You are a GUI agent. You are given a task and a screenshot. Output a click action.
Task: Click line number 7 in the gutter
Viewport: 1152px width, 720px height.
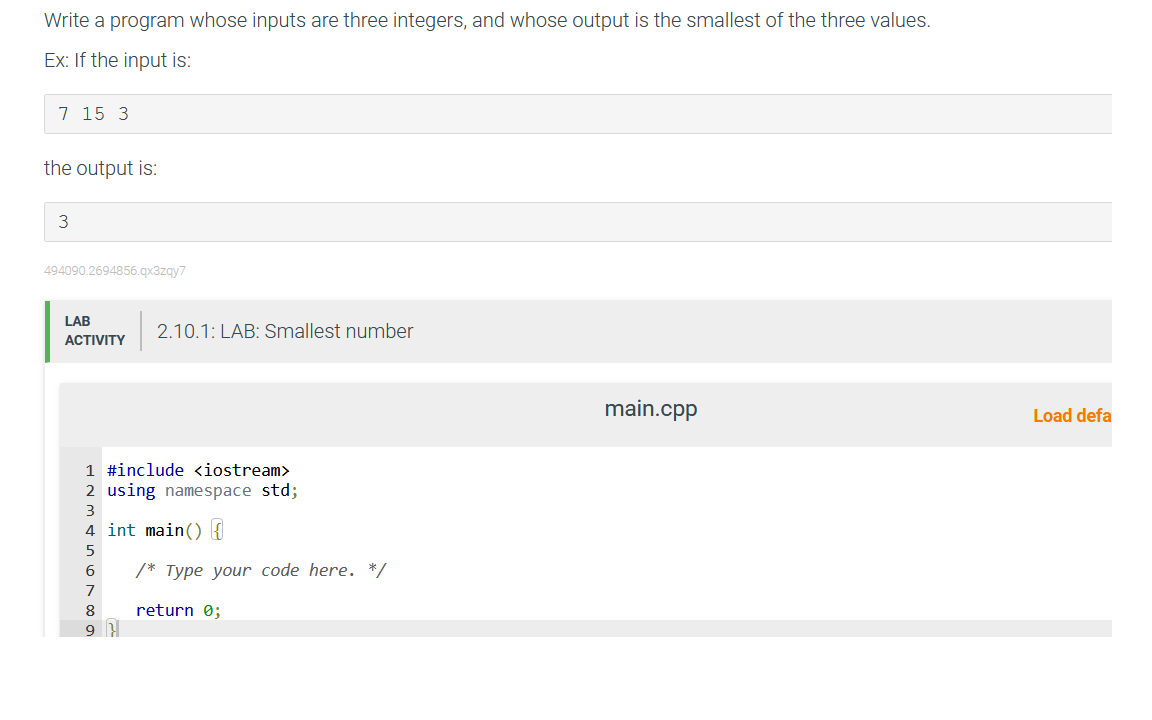[x=90, y=591]
